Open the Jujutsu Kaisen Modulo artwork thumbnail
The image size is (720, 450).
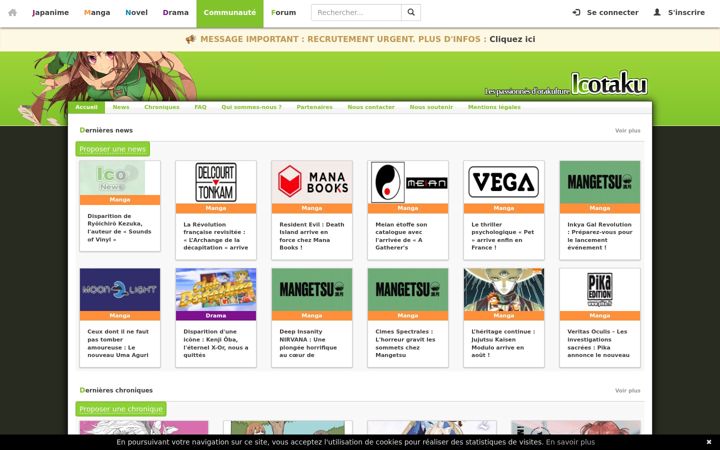tap(504, 290)
